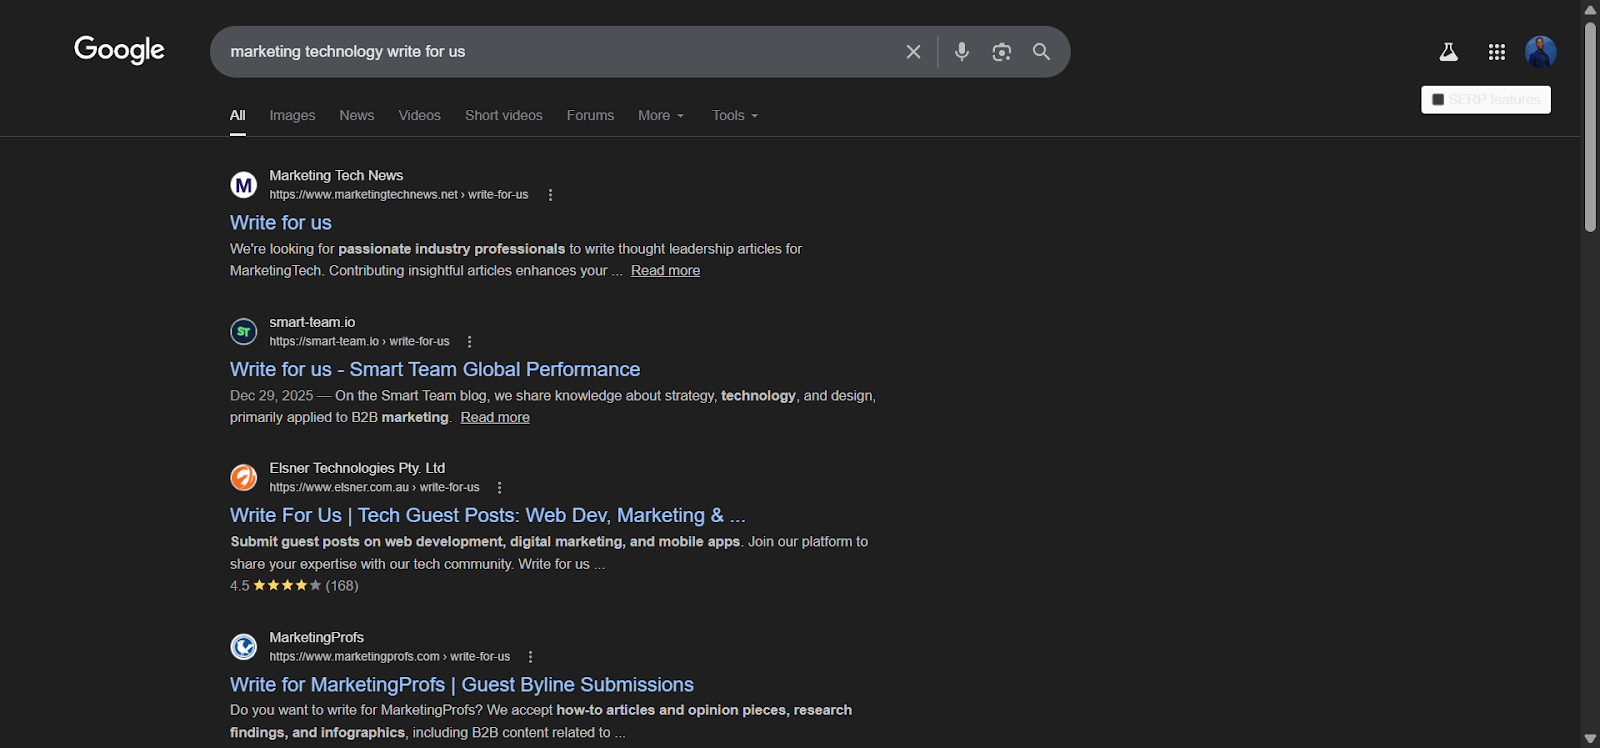Open 'Write for MarketingProfs | Guest Byline Submissions'
The height and width of the screenshot is (748, 1600).
(x=462, y=684)
